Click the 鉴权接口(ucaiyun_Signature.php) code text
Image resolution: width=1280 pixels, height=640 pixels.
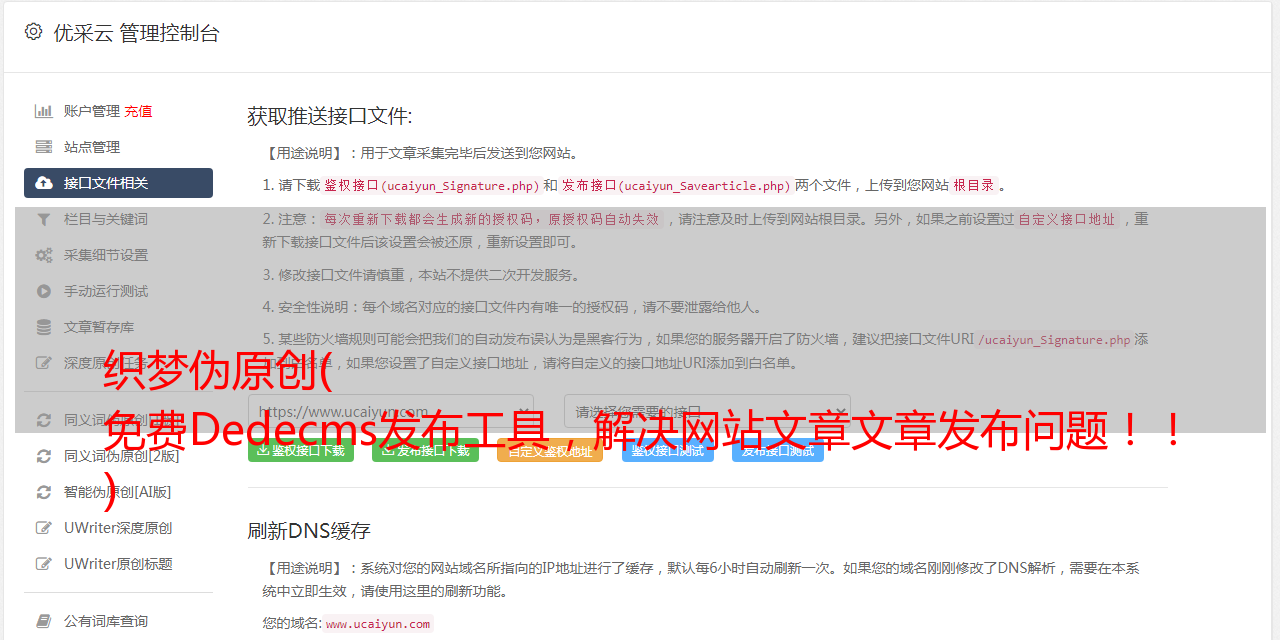[x=432, y=185]
